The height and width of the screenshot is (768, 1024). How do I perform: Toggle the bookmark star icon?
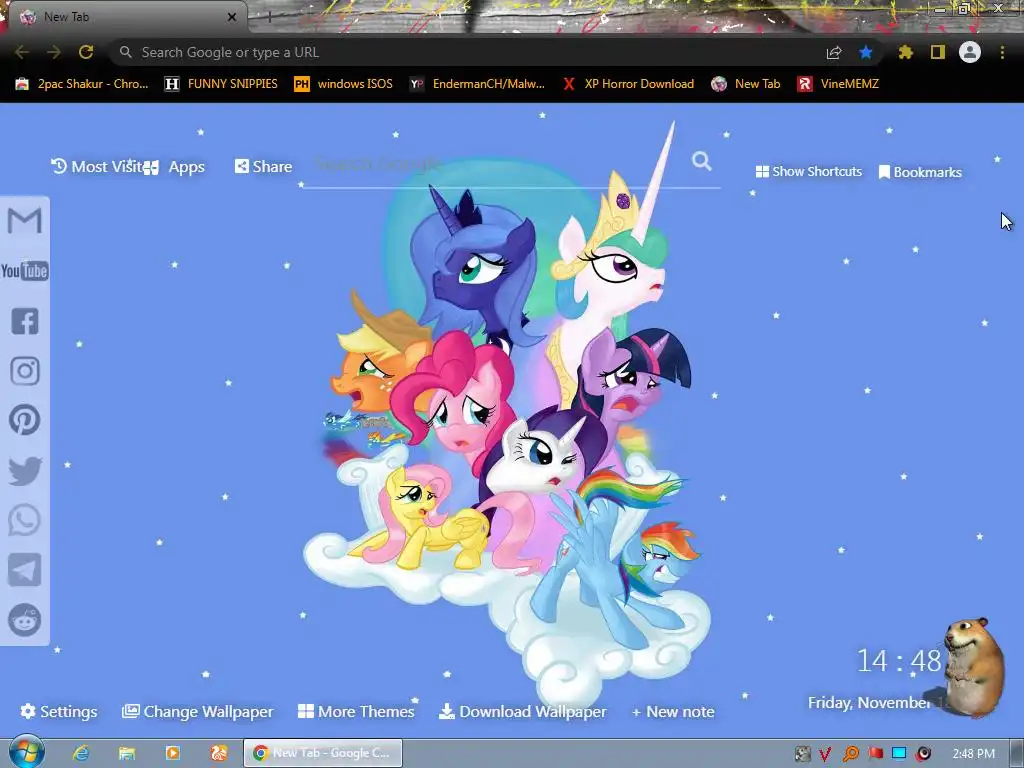point(866,52)
